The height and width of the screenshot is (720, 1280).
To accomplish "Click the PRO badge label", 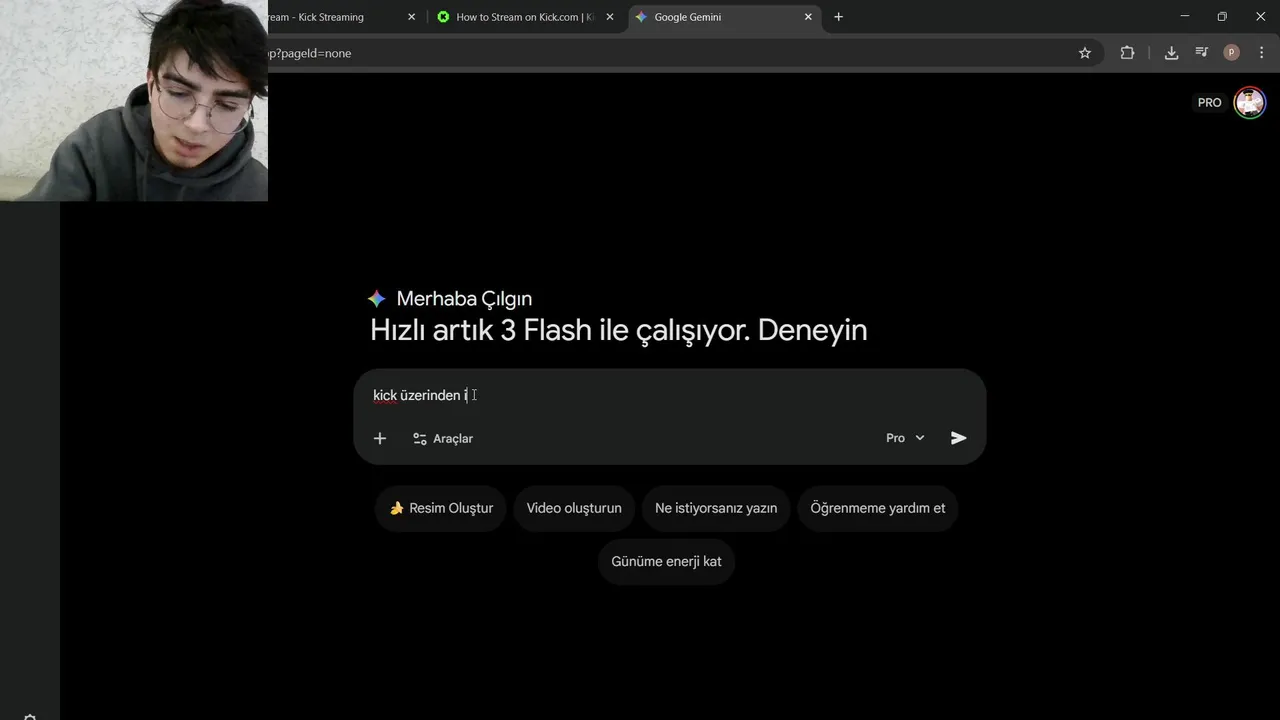I will coord(1210,102).
